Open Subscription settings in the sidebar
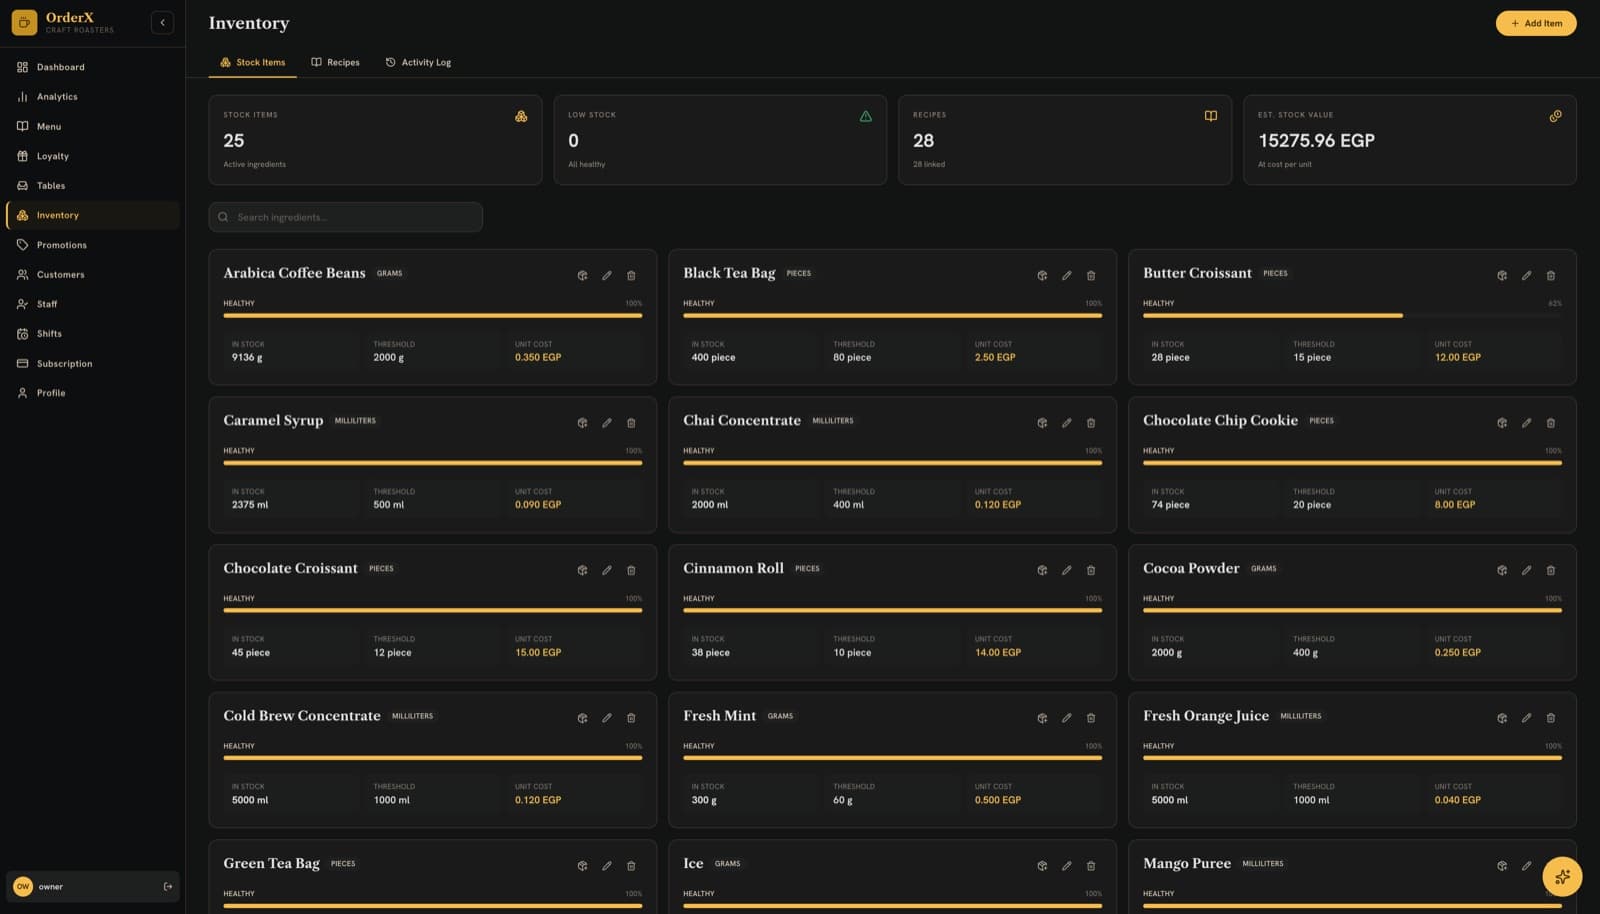Viewport: 1600px width, 914px height. [x=92, y=363]
